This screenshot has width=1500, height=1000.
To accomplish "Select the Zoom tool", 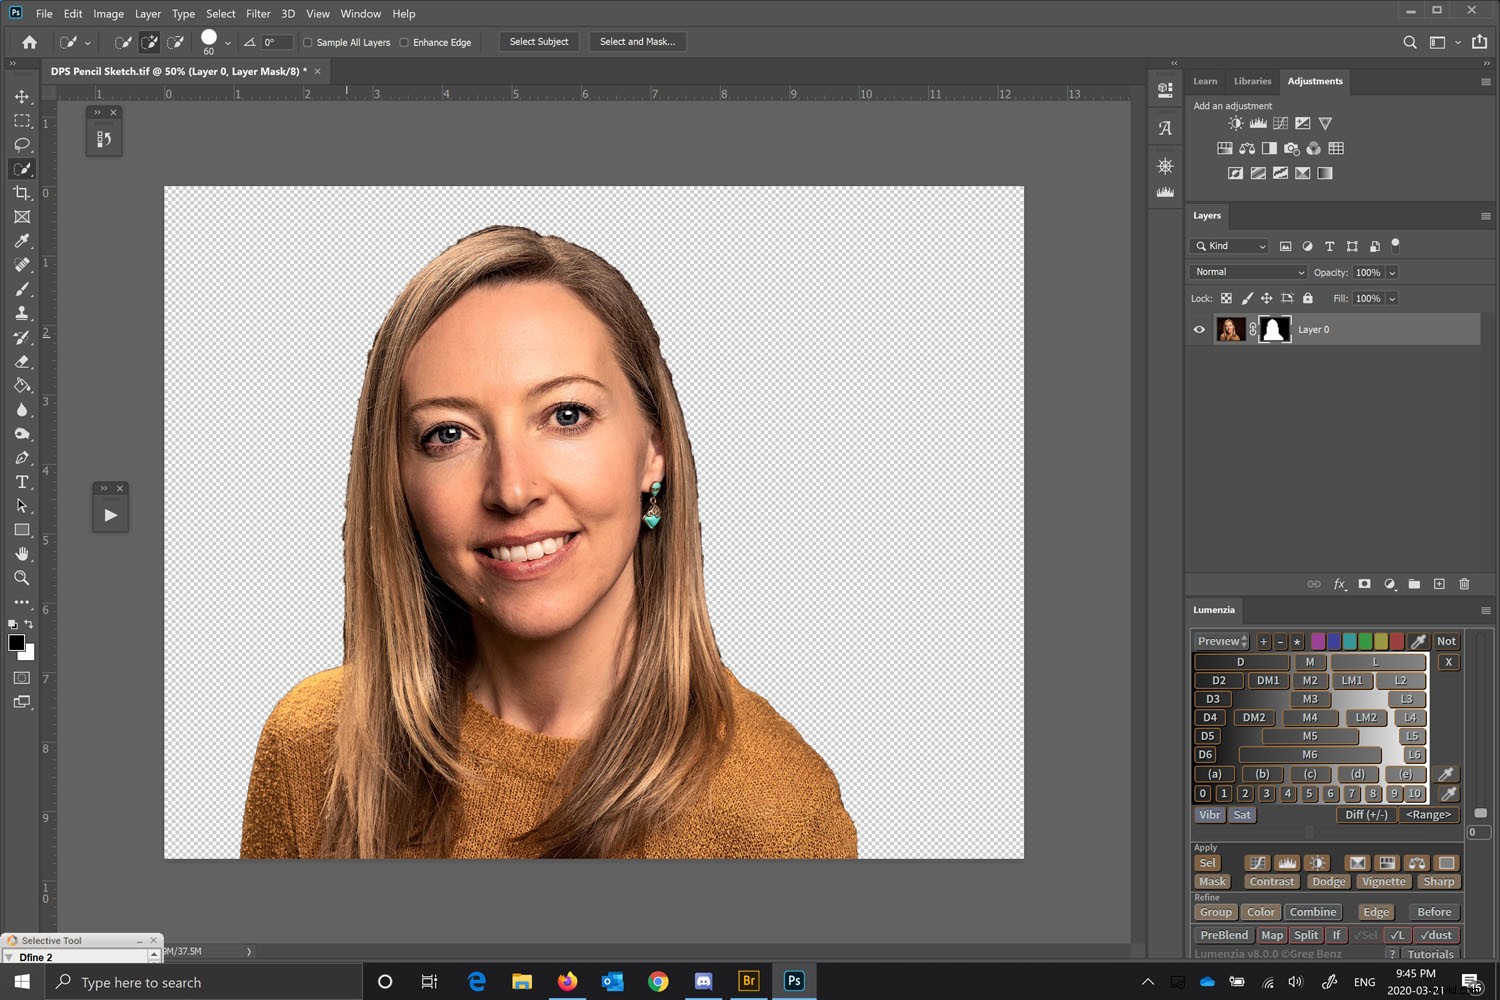I will (x=22, y=578).
